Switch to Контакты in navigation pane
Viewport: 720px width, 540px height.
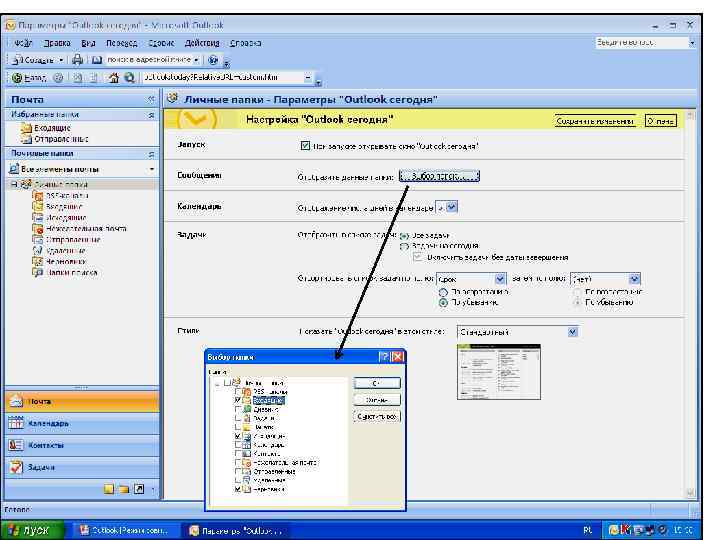pyautogui.click(x=82, y=445)
